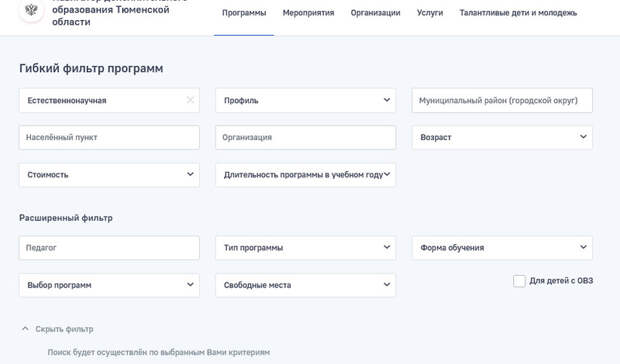The width and height of the screenshot is (620, 364).
Task: Click the Педагог input field
Action: pyautogui.click(x=109, y=248)
